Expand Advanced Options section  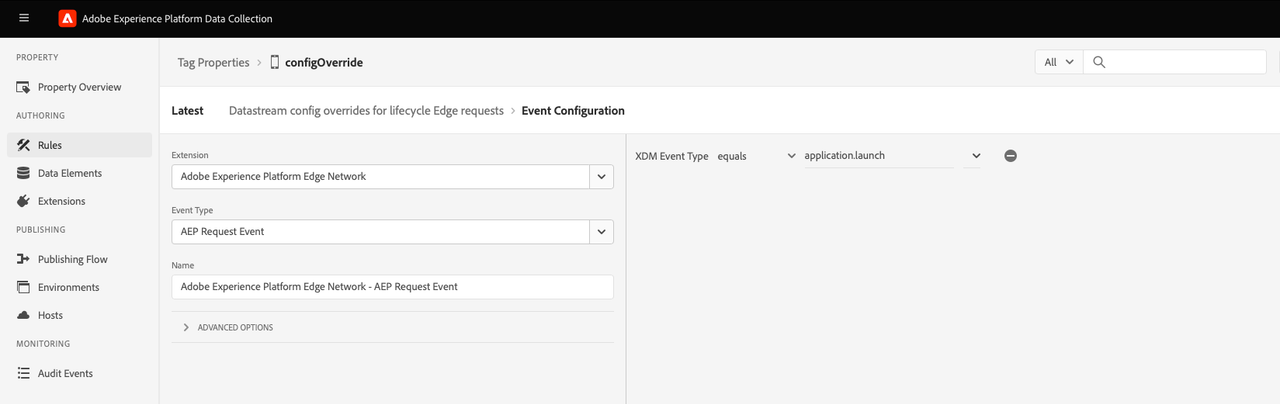[228, 327]
